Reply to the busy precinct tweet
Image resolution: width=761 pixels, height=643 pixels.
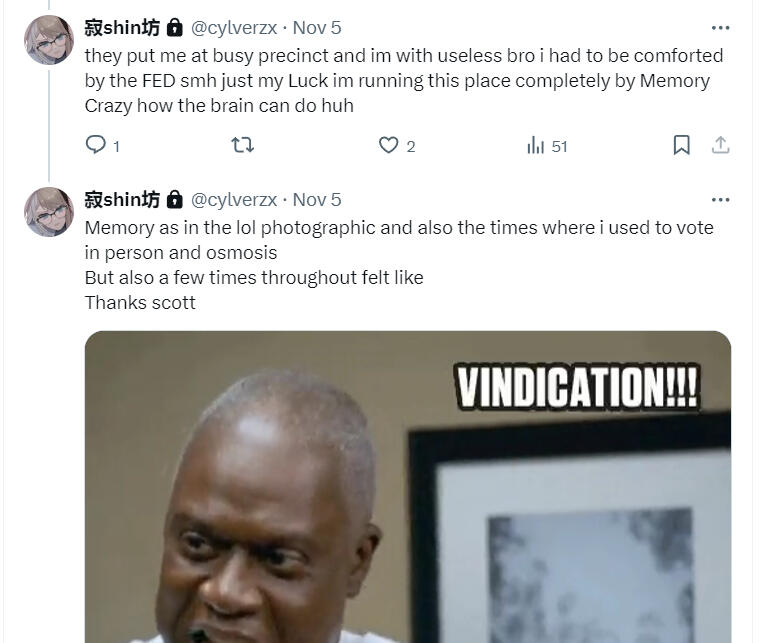pos(96,146)
